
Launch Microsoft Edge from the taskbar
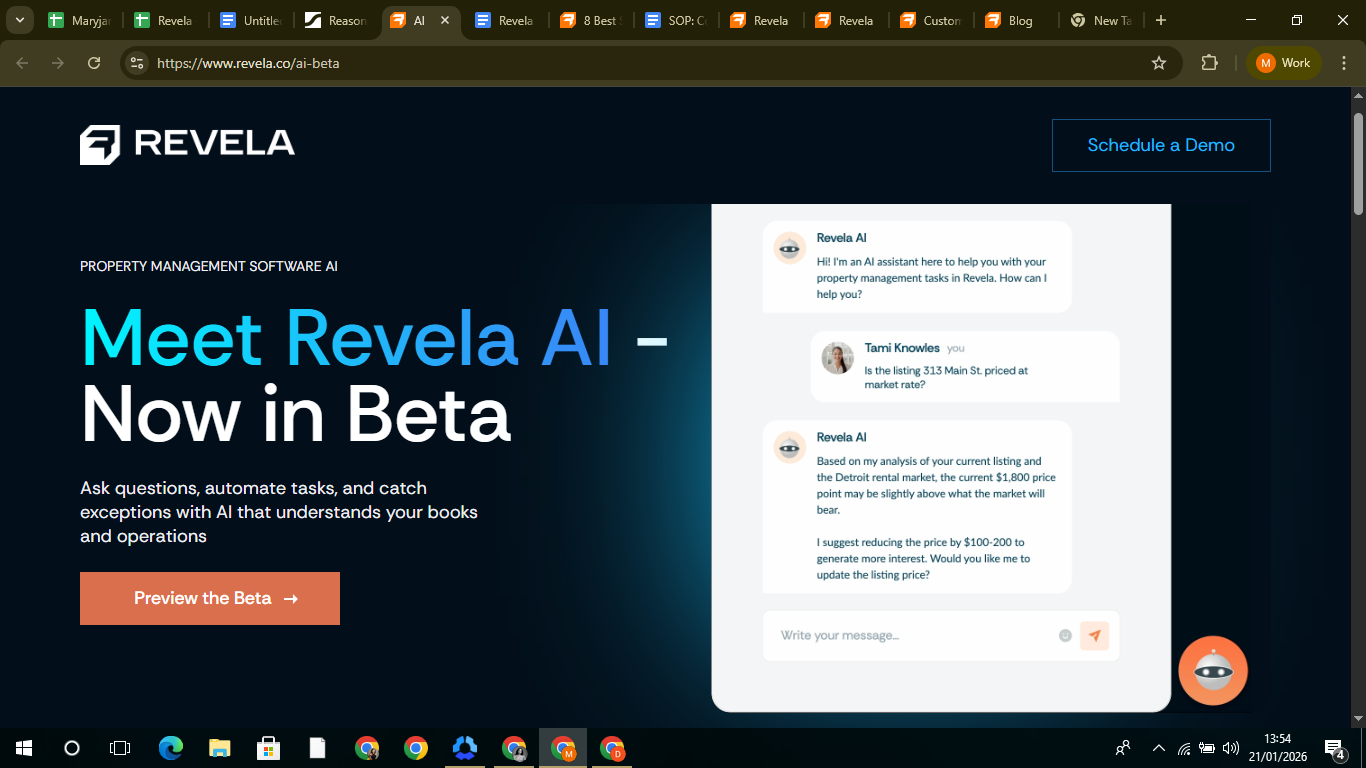pyautogui.click(x=171, y=748)
